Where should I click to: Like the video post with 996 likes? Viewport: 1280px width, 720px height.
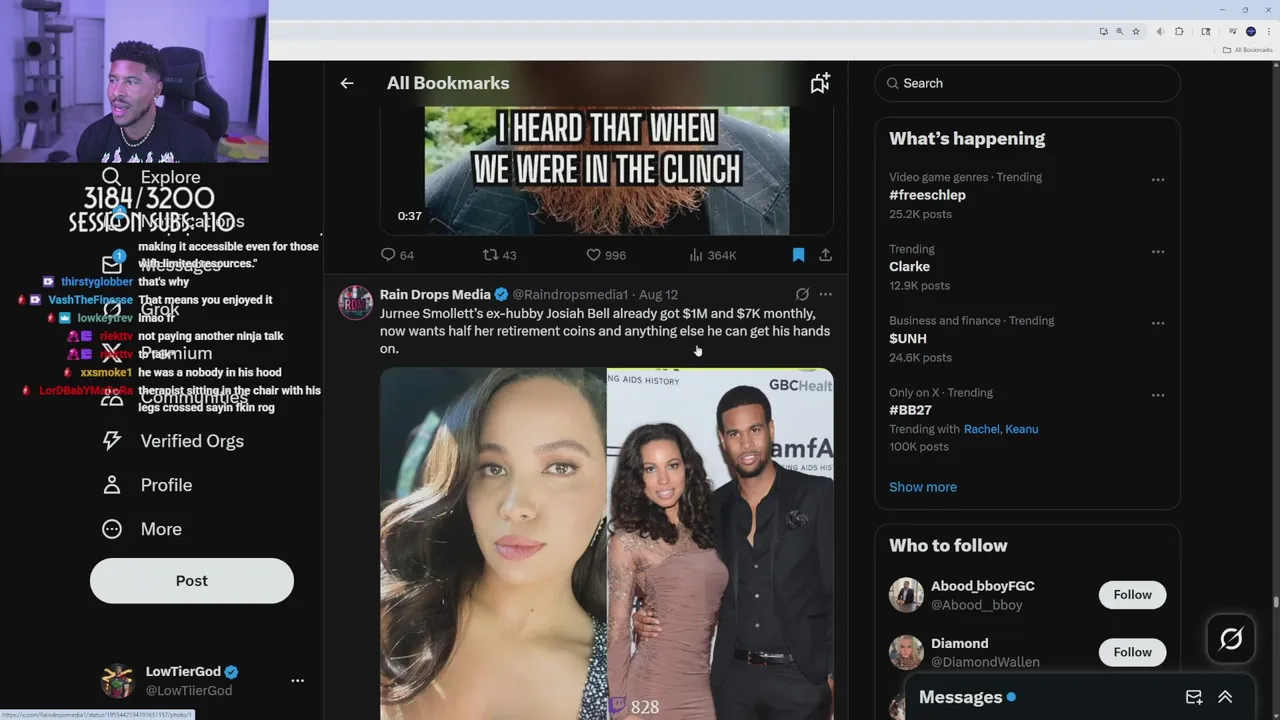coord(606,255)
